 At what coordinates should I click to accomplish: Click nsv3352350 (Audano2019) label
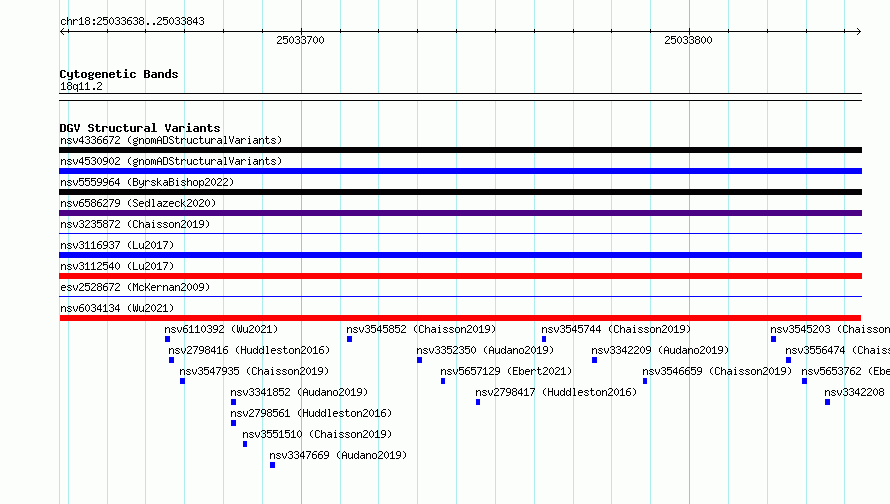coord(485,350)
